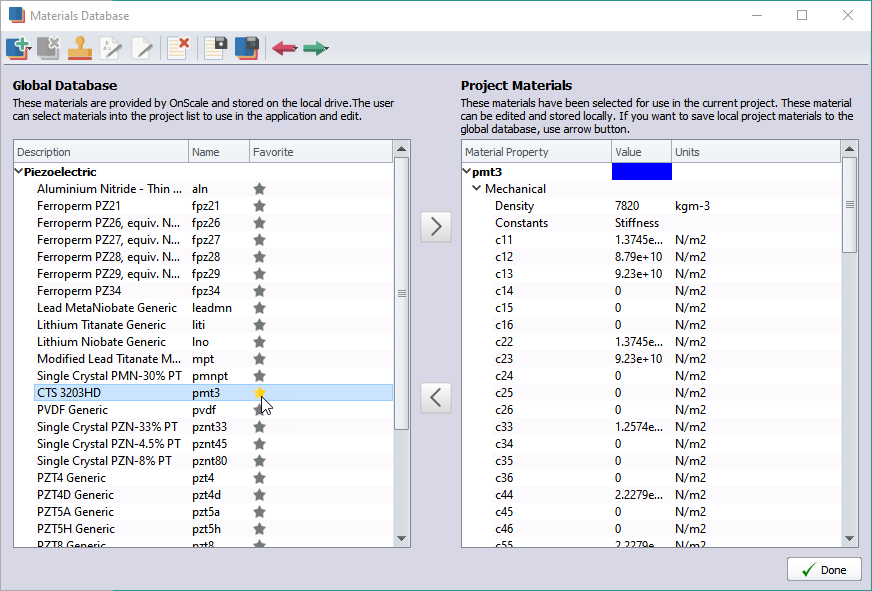Image resolution: width=872 pixels, height=591 pixels.
Task: Toggle favorite star for CTS 3203HD
Action: click(259, 393)
